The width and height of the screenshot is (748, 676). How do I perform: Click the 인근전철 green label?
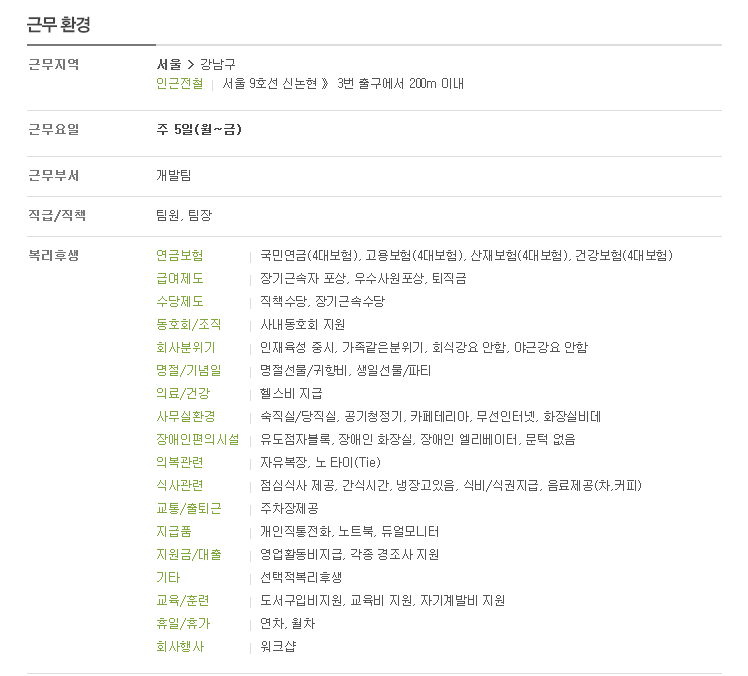click(179, 84)
